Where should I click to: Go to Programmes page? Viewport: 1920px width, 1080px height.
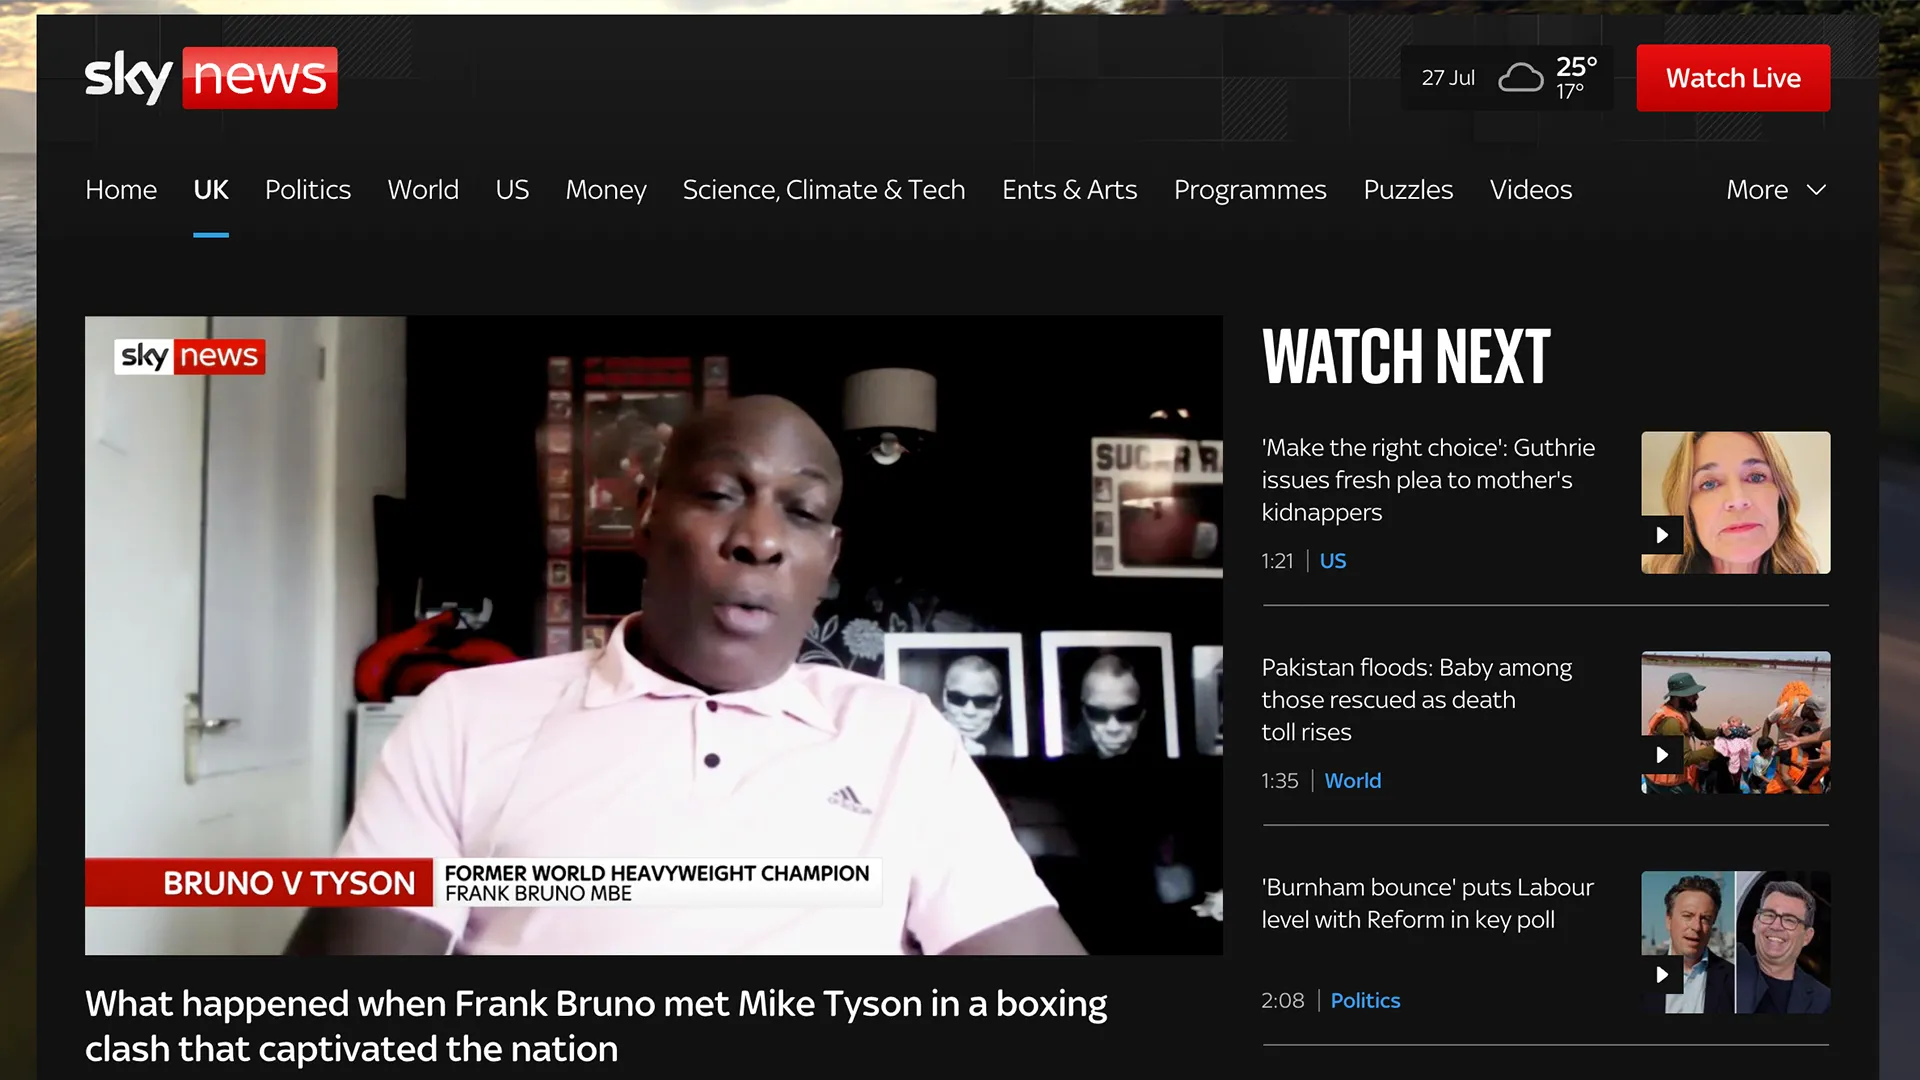(1250, 190)
